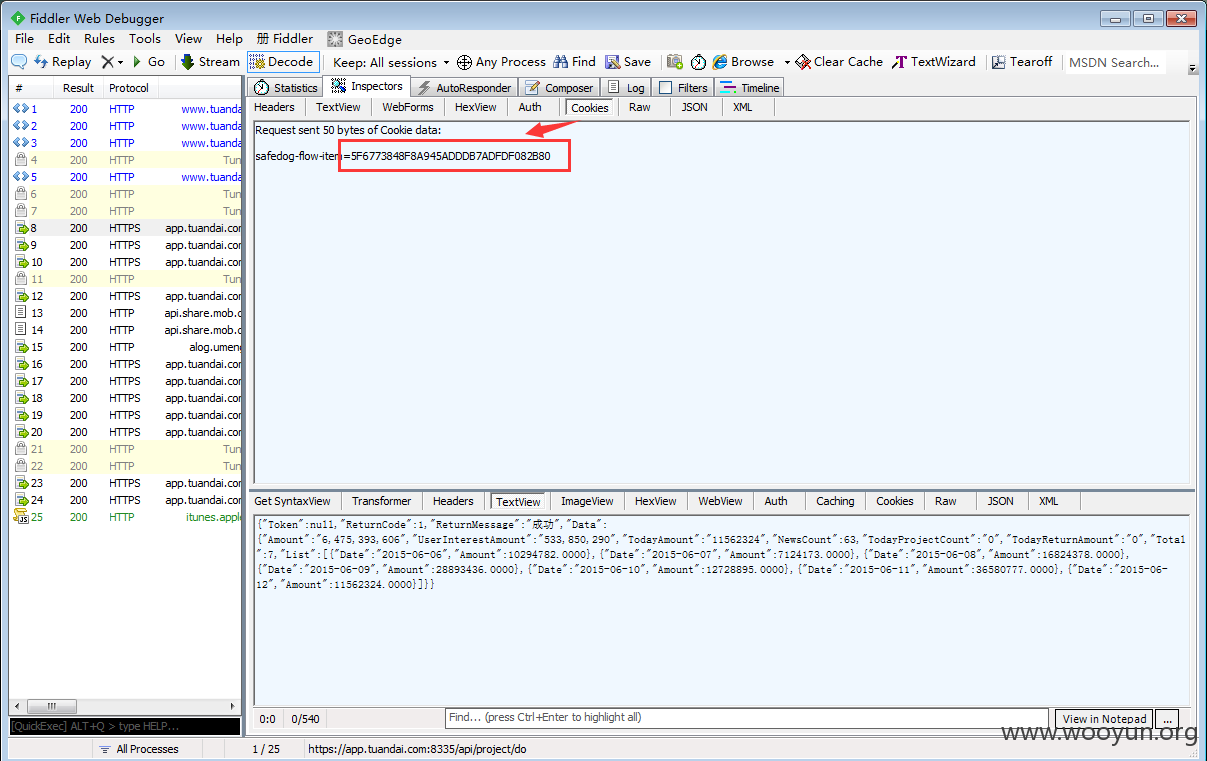Select session row 24

click(126, 500)
